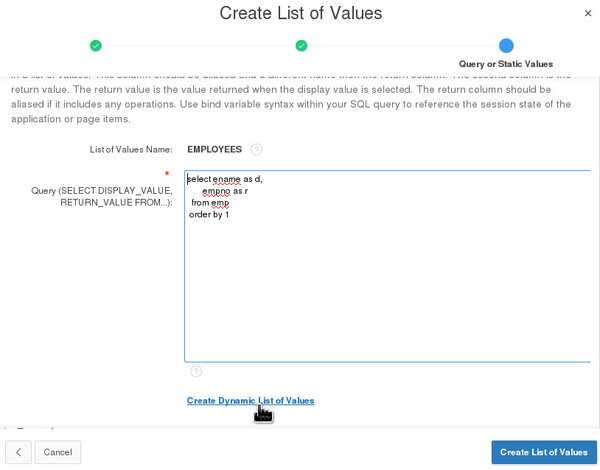
Task: Open the Create Dynamic List of Values link
Action: click(250, 401)
